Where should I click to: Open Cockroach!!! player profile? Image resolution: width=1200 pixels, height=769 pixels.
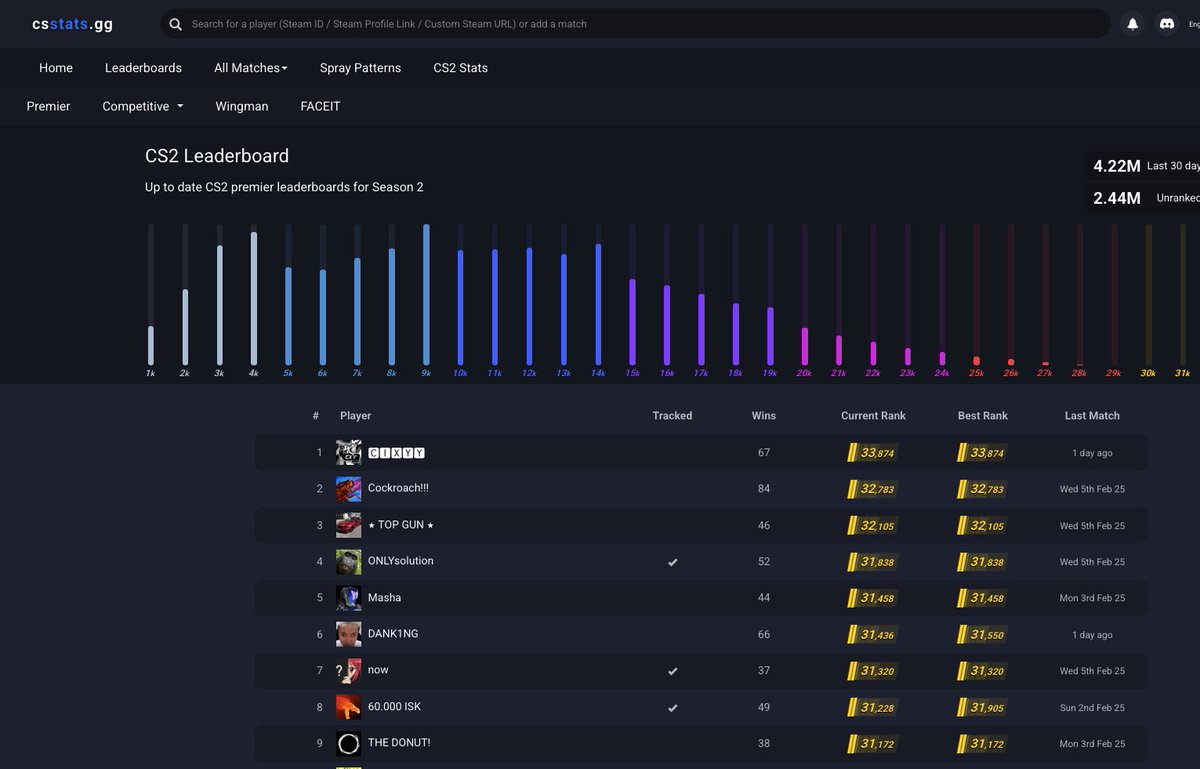(398, 488)
